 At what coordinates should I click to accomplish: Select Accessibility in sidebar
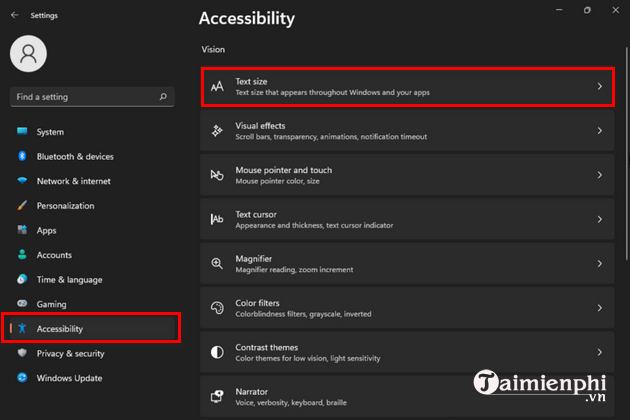tap(92, 328)
